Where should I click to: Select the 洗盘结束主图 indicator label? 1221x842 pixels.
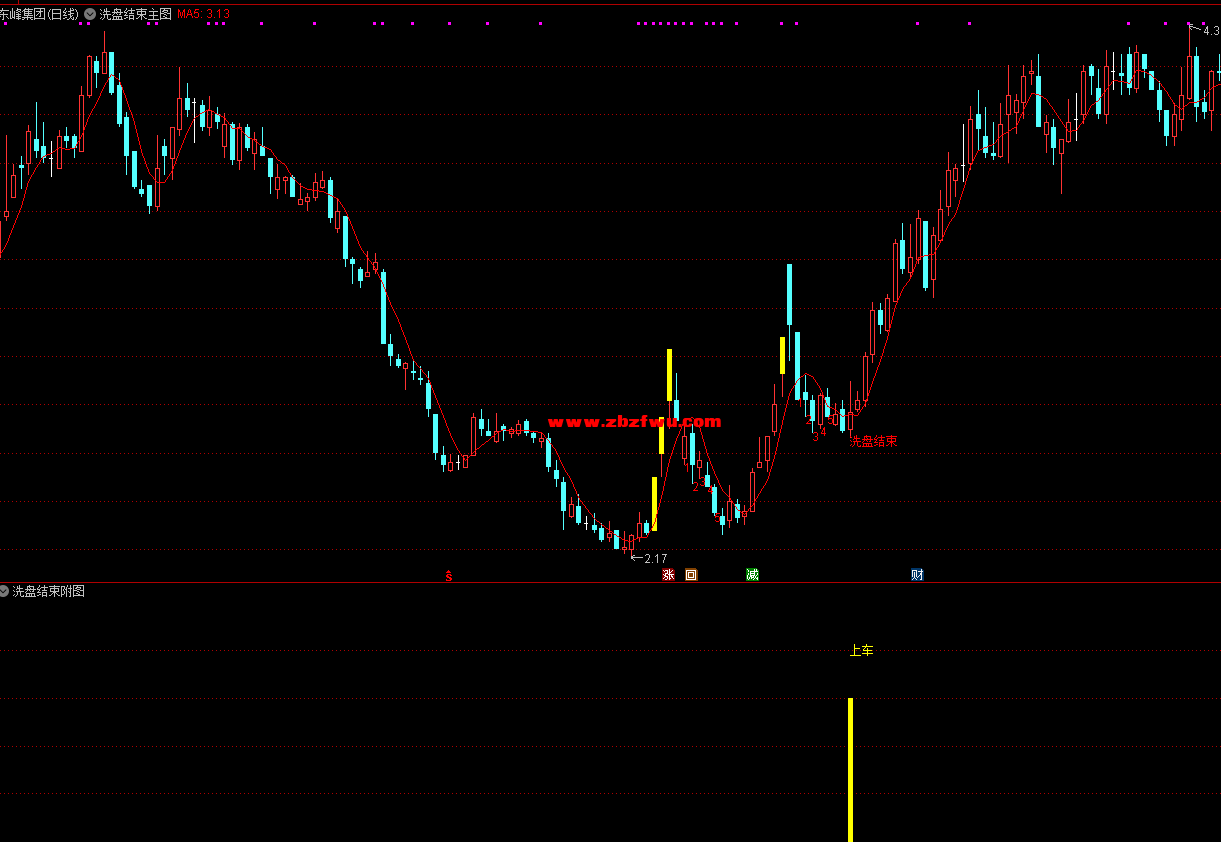[x=136, y=14]
